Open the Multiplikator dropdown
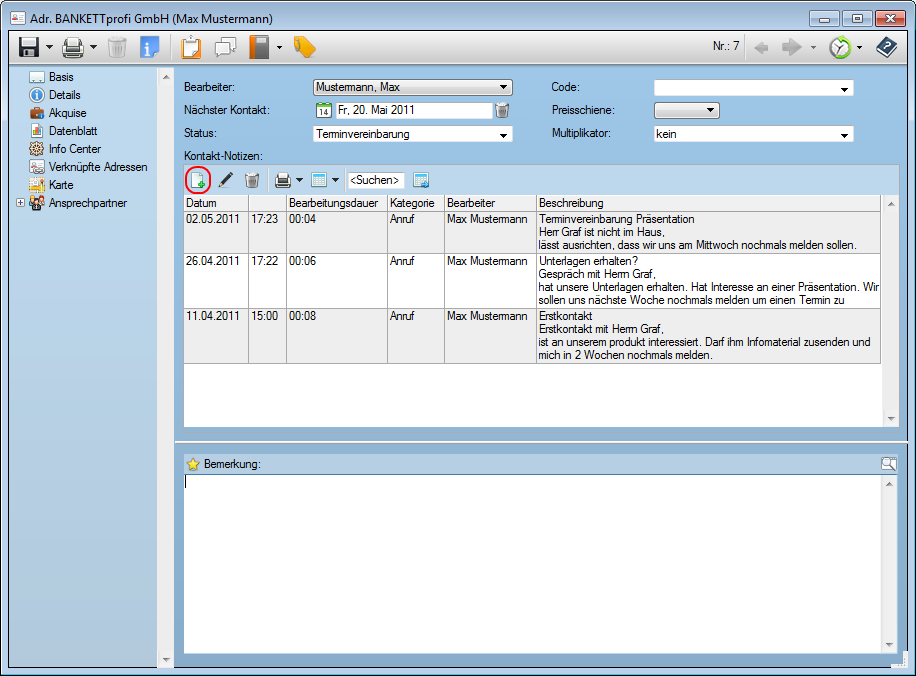The width and height of the screenshot is (916, 676). click(845, 134)
